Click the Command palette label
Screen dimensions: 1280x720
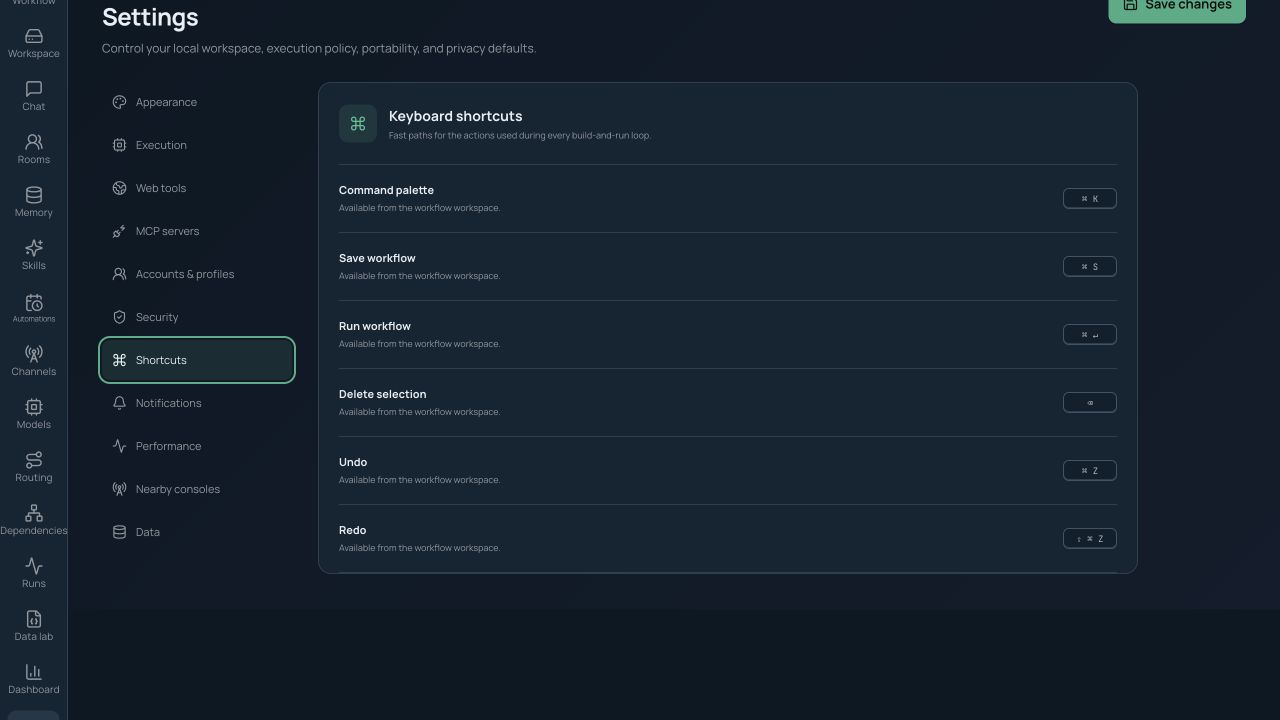click(x=386, y=190)
